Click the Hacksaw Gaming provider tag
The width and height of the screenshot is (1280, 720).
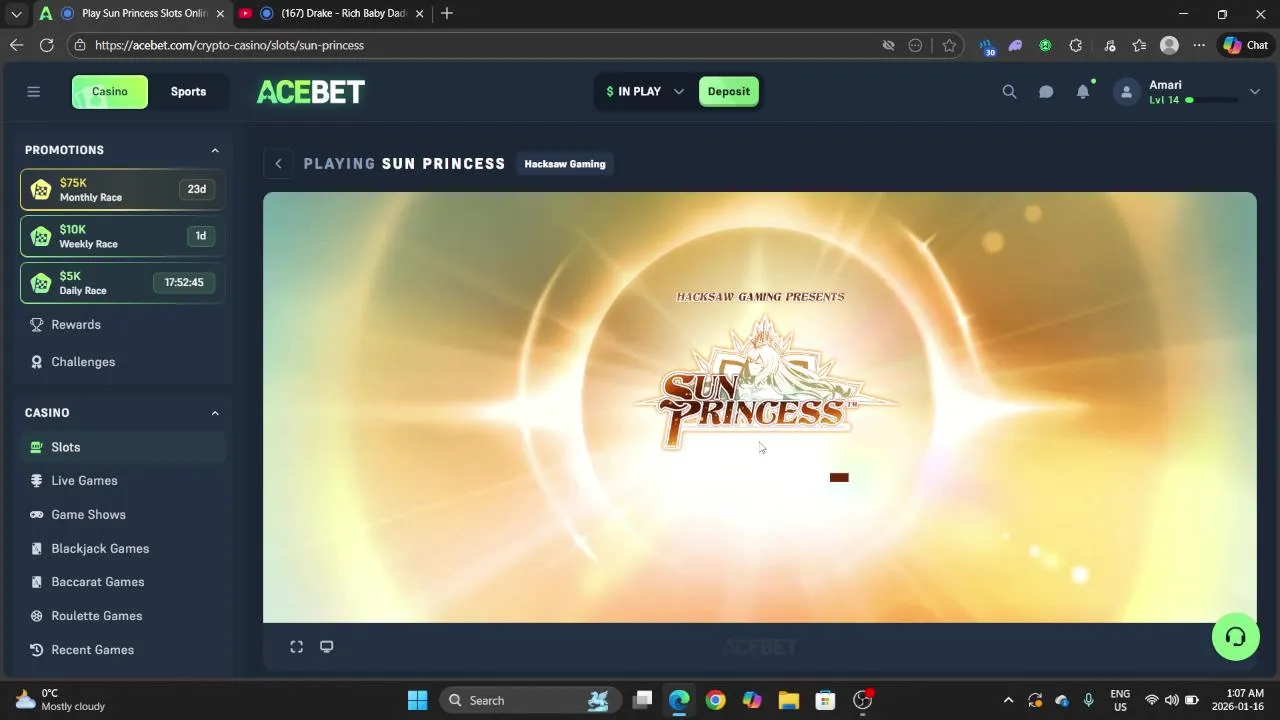[565, 164]
